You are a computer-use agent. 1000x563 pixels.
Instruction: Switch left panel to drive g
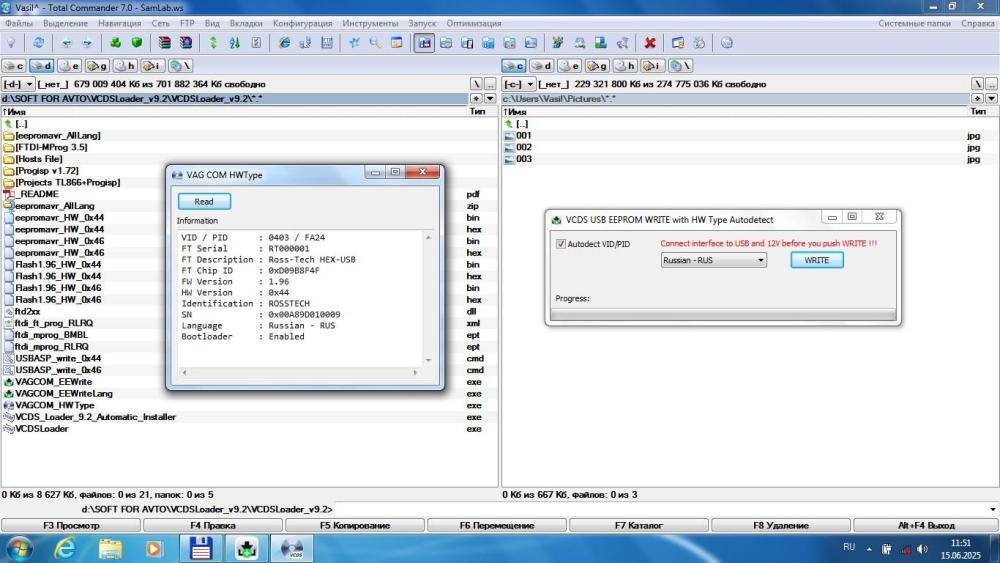pyautogui.click(x=97, y=66)
